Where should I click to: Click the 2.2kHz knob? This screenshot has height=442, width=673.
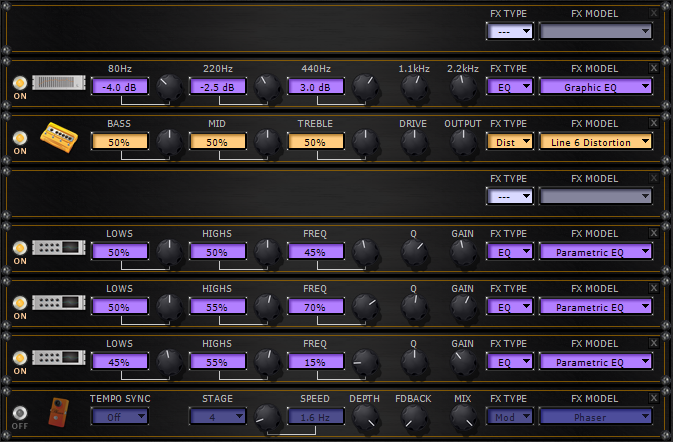pos(464,87)
